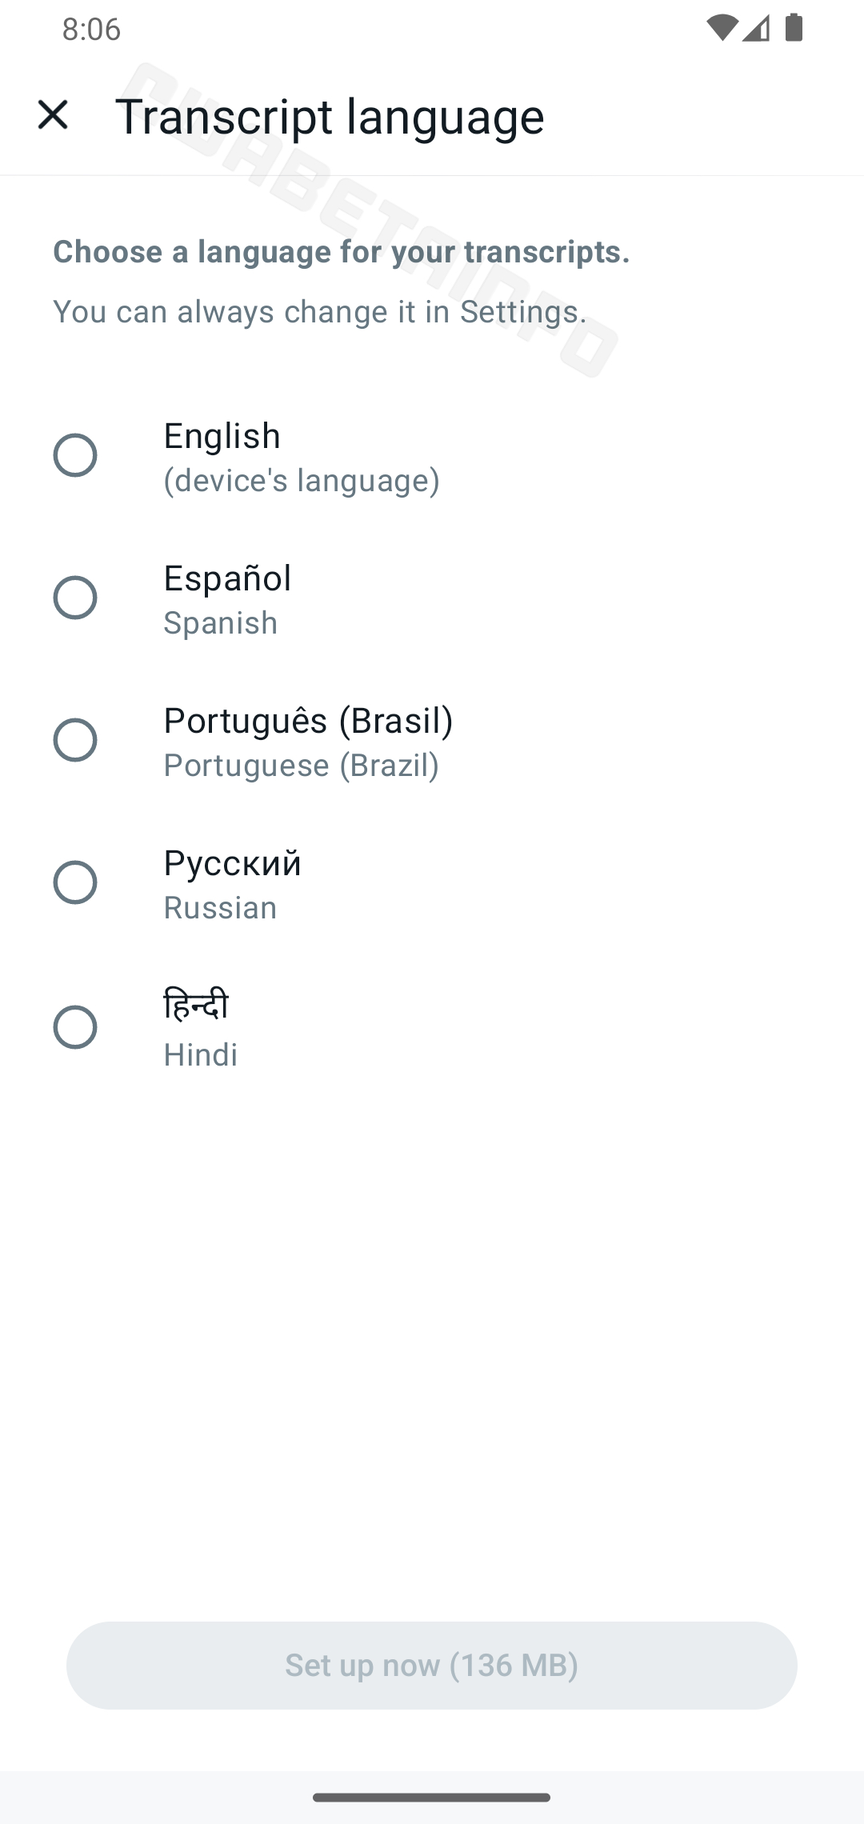Pick the Português (Brasil) radio button

[x=75, y=741]
